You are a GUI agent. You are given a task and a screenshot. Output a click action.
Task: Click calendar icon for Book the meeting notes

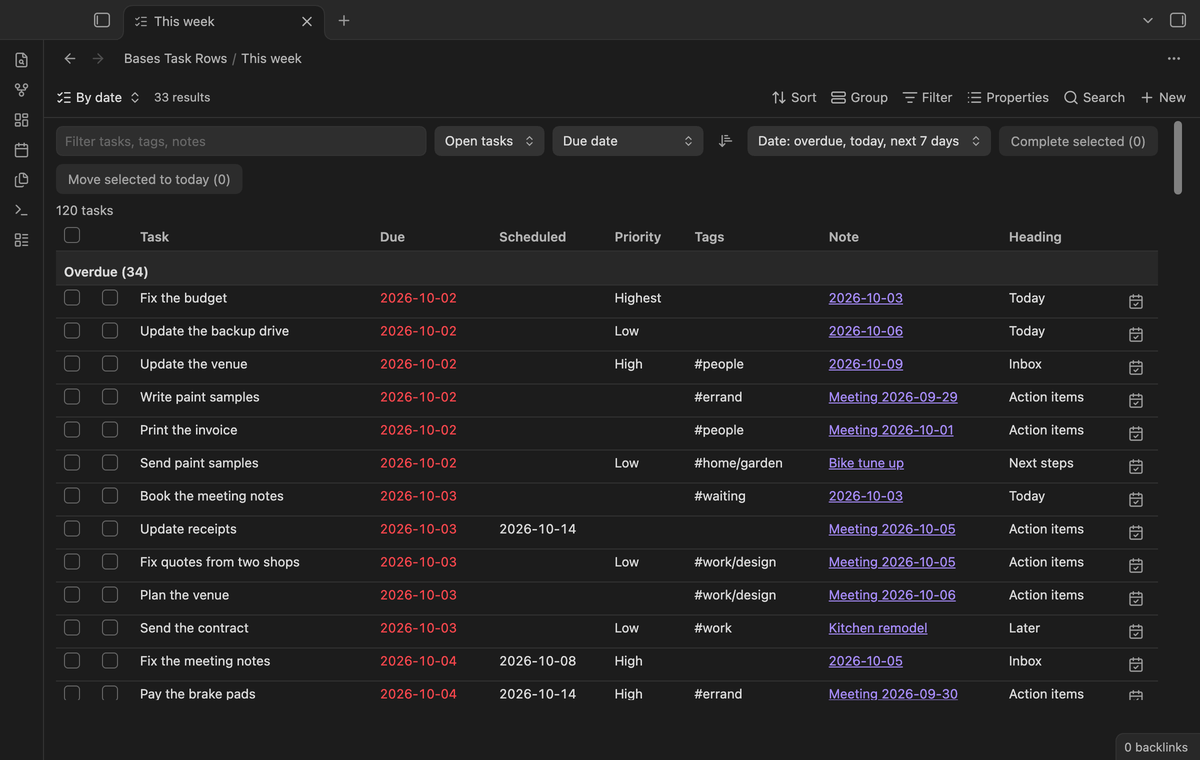(x=1136, y=499)
